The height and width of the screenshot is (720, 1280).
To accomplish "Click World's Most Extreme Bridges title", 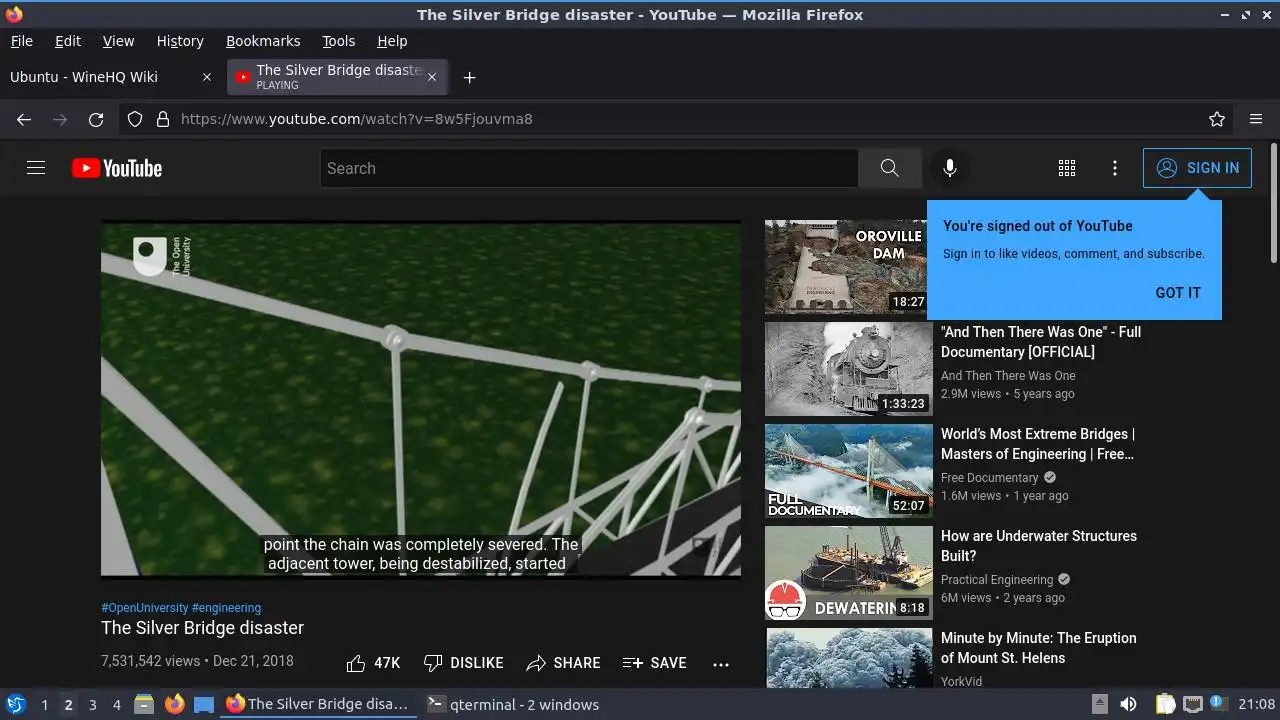I will tap(1038, 444).
